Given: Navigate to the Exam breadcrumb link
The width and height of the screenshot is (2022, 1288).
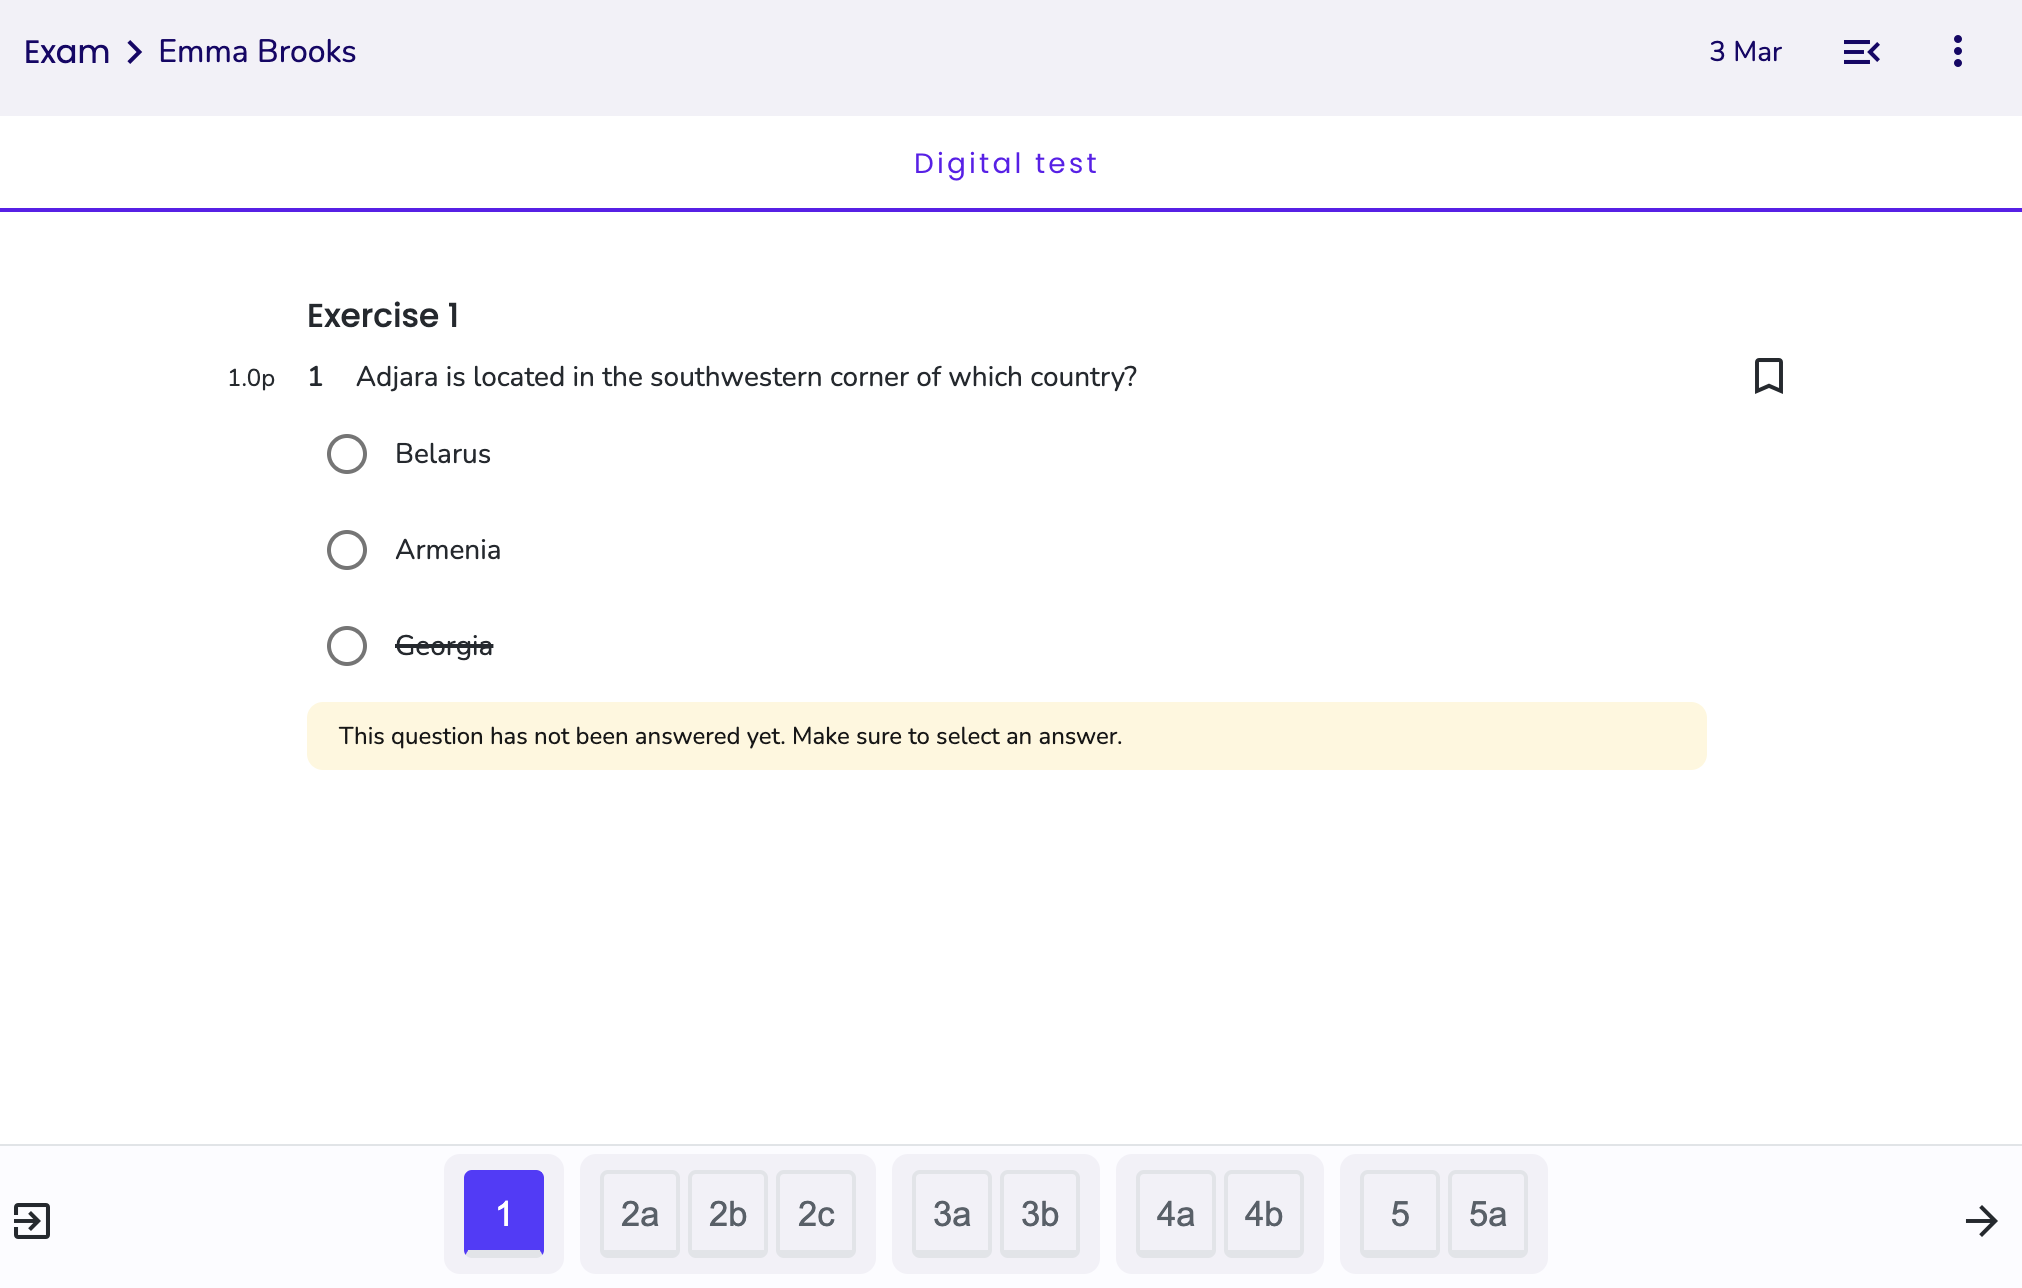Looking at the screenshot, I should coord(67,52).
